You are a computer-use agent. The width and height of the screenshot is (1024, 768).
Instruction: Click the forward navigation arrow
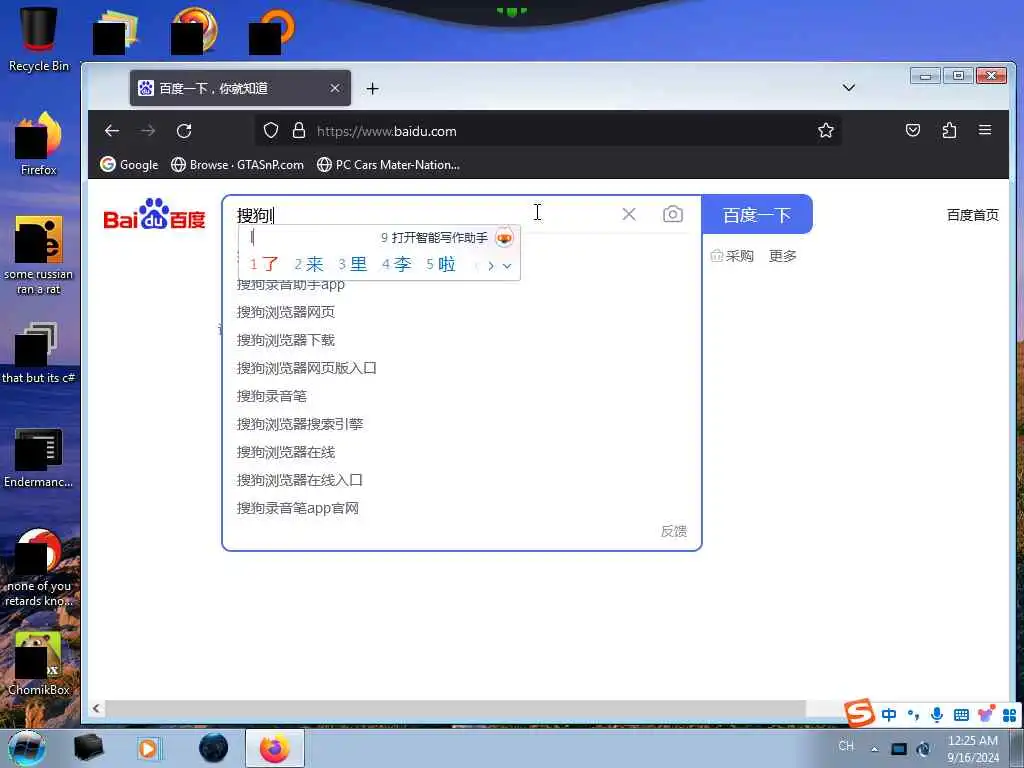pyautogui.click(x=148, y=131)
